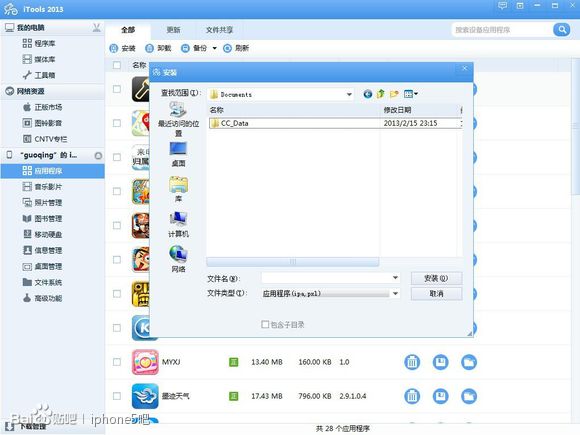
Task: Open the 文件类型 file type dropdown
Action: (x=395, y=294)
